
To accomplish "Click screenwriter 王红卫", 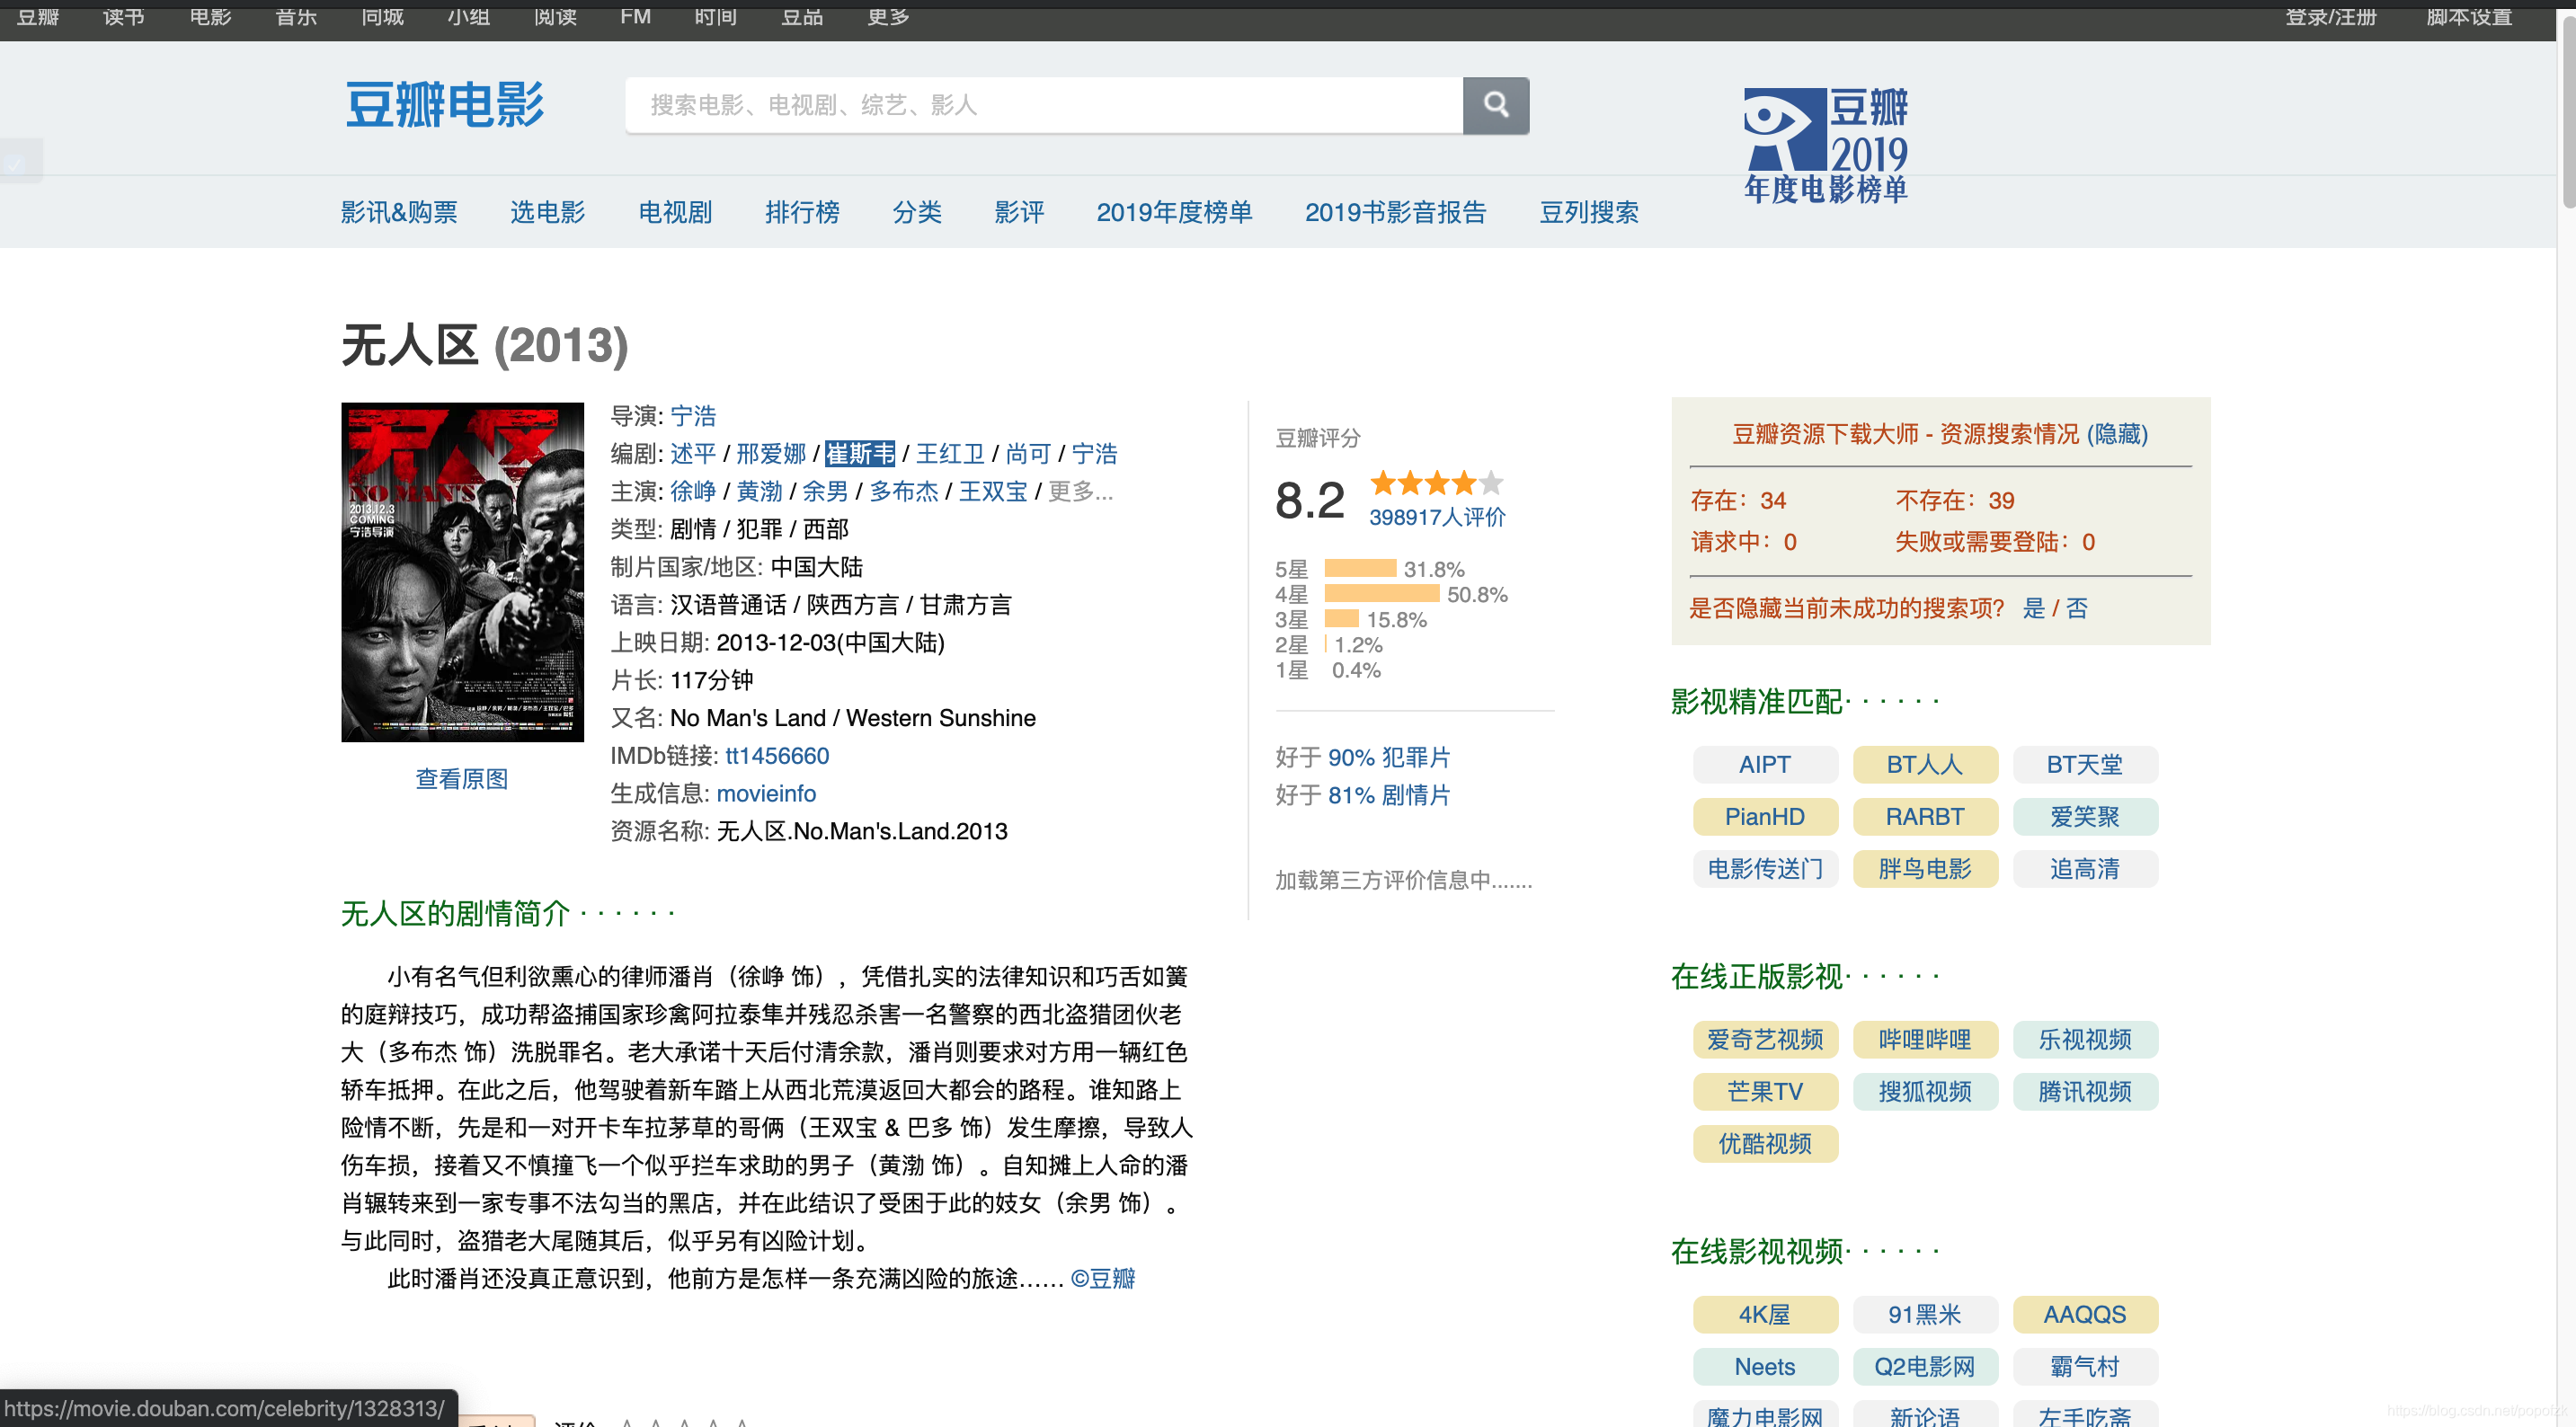I will click(x=950, y=453).
